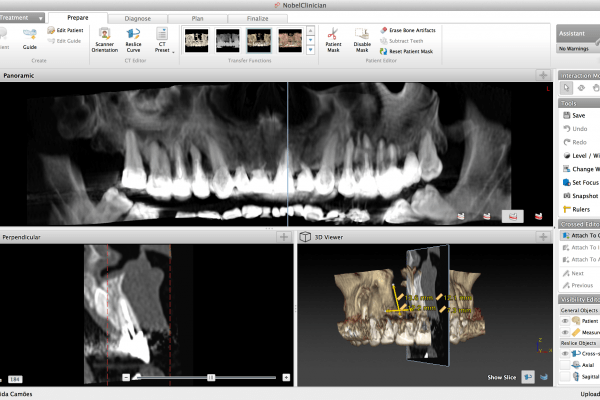Select the first transfer function thumbnail
This screenshot has height=400, width=600.
click(197, 39)
